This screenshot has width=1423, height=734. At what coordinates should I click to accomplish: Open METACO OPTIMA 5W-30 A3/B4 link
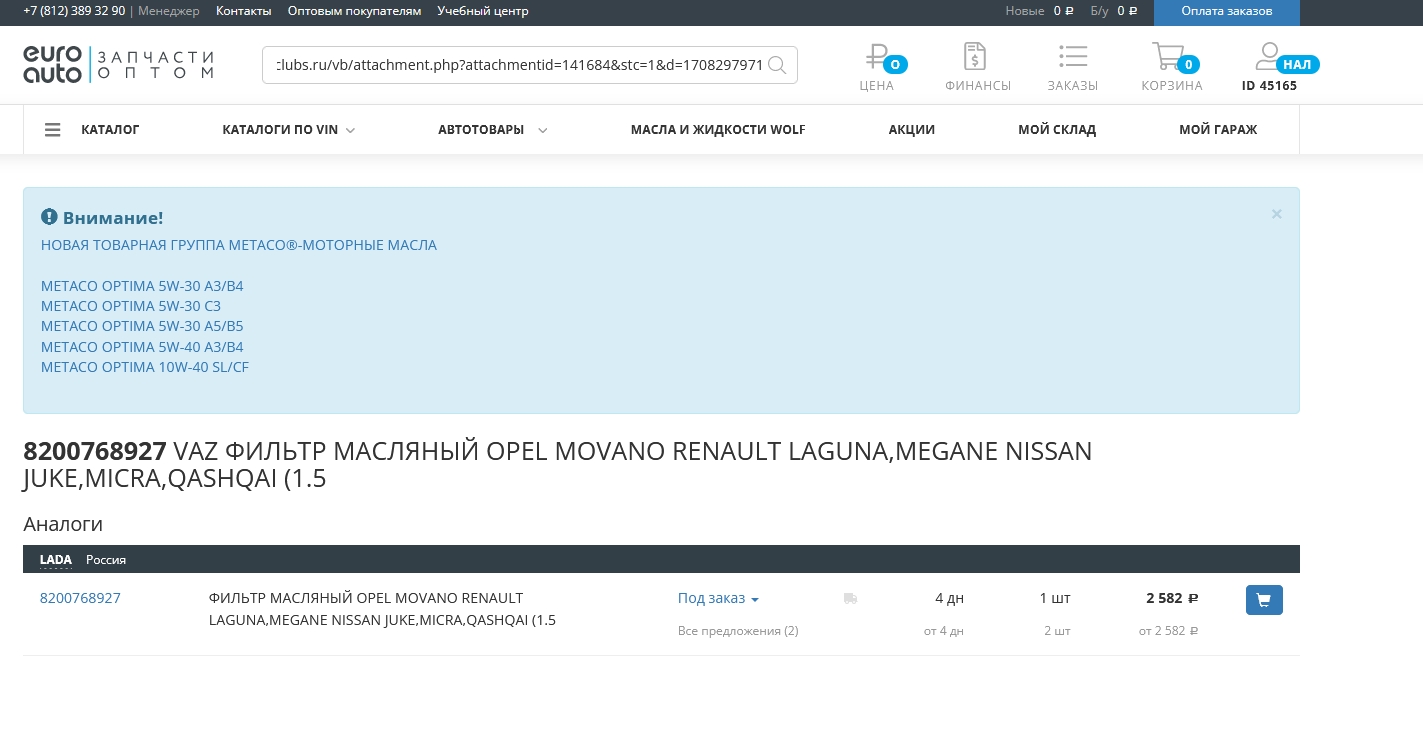(142, 286)
